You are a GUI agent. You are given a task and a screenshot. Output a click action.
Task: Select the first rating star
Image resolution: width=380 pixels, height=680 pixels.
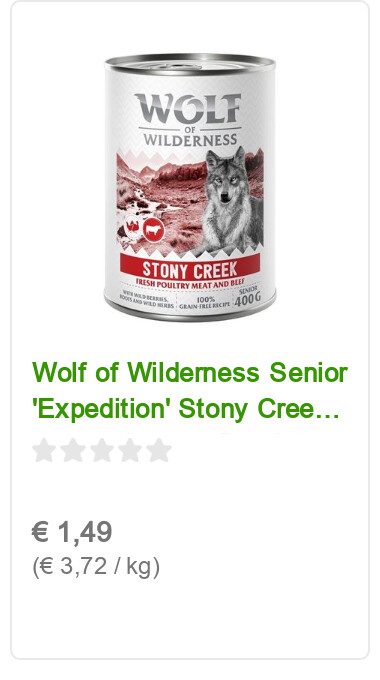pyautogui.click(x=44, y=450)
